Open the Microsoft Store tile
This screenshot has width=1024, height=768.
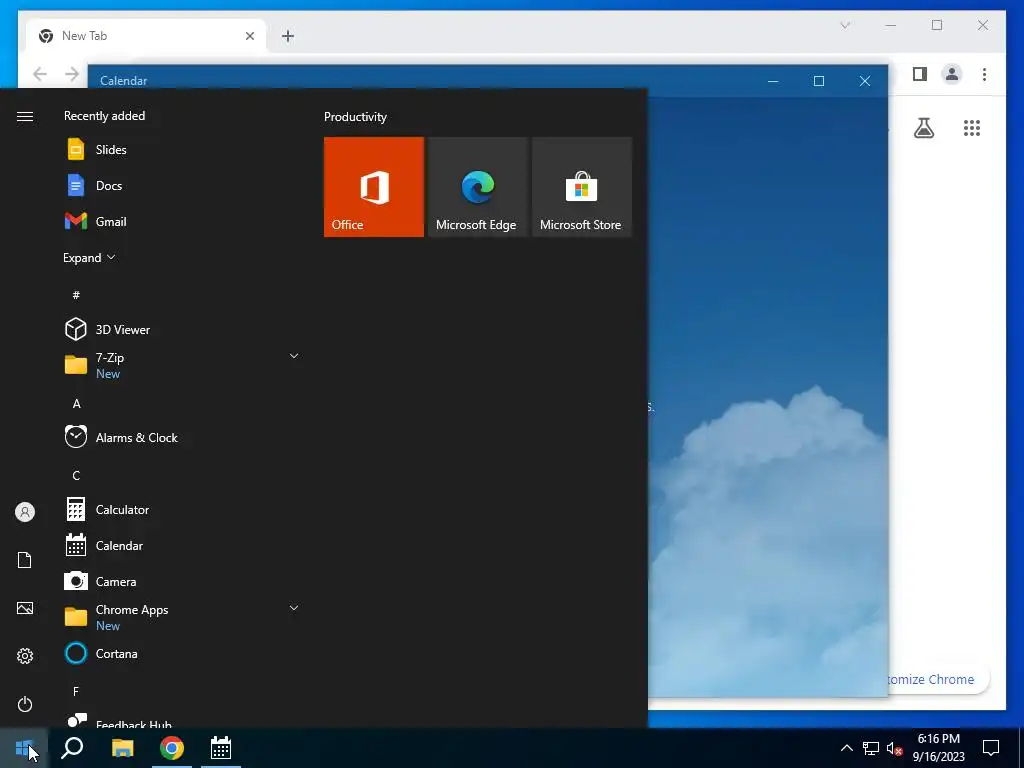pyautogui.click(x=582, y=187)
